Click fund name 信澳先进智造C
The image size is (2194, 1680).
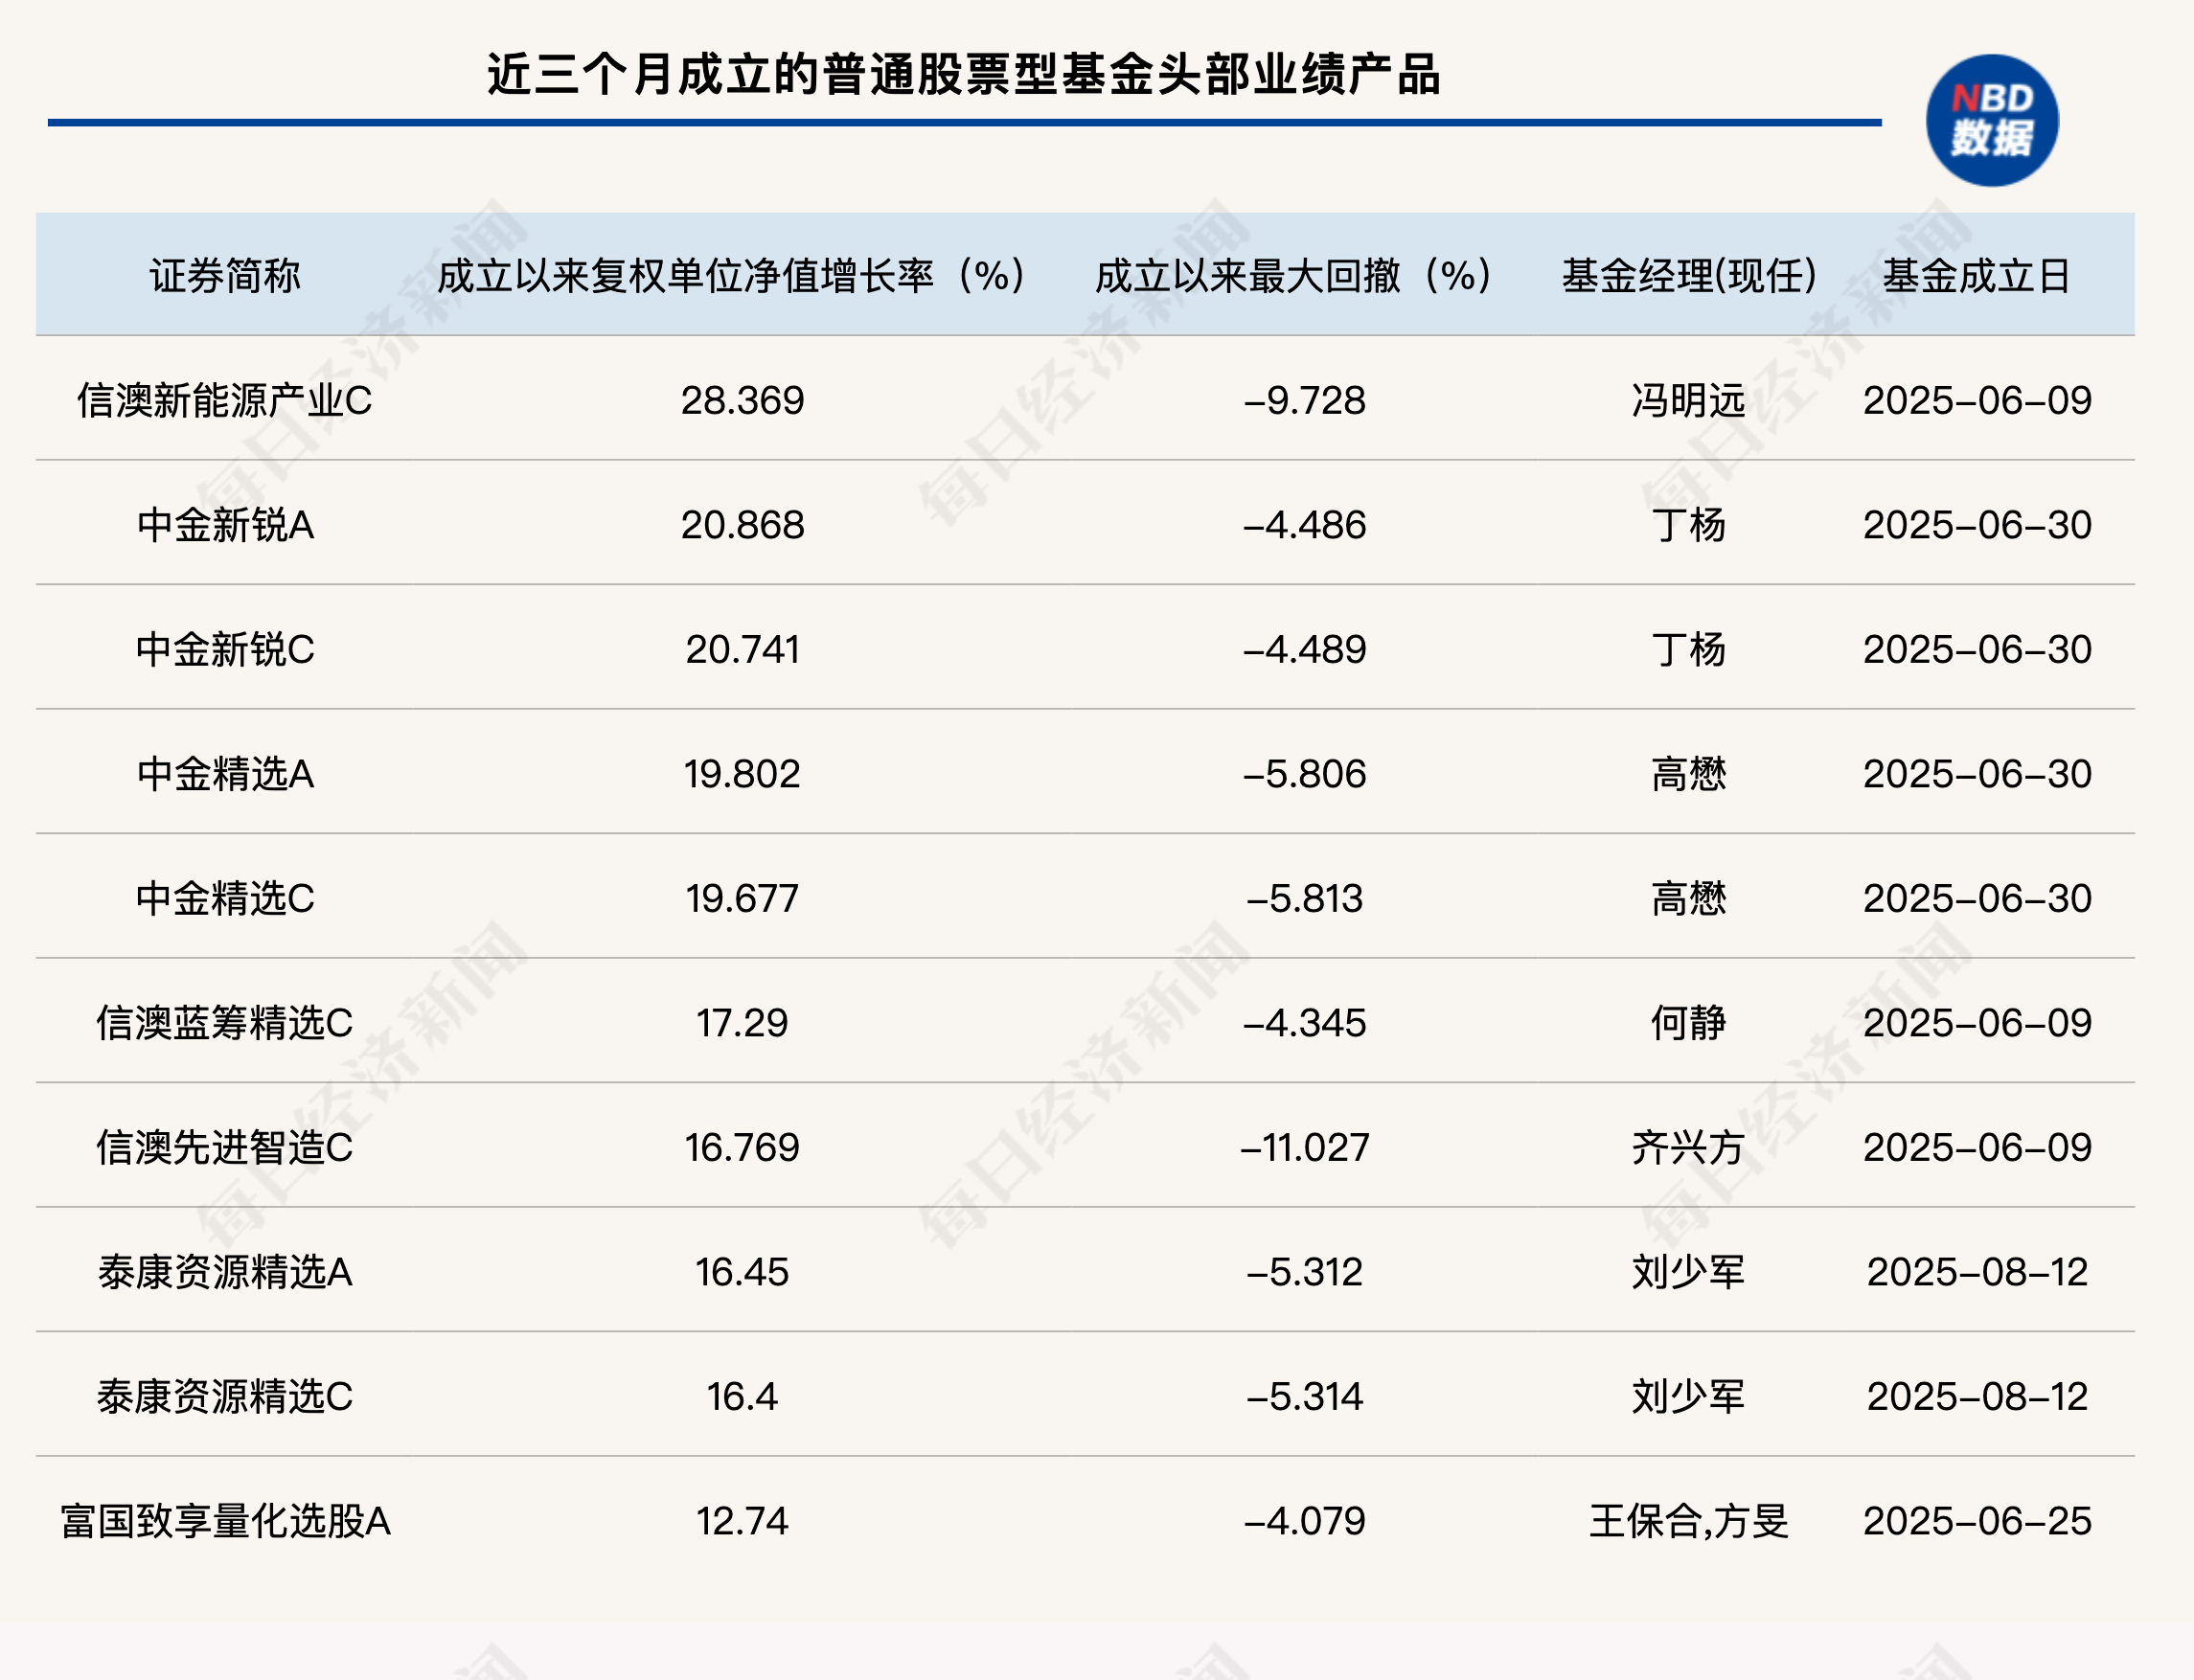pyautogui.click(x=225, y=1148)
